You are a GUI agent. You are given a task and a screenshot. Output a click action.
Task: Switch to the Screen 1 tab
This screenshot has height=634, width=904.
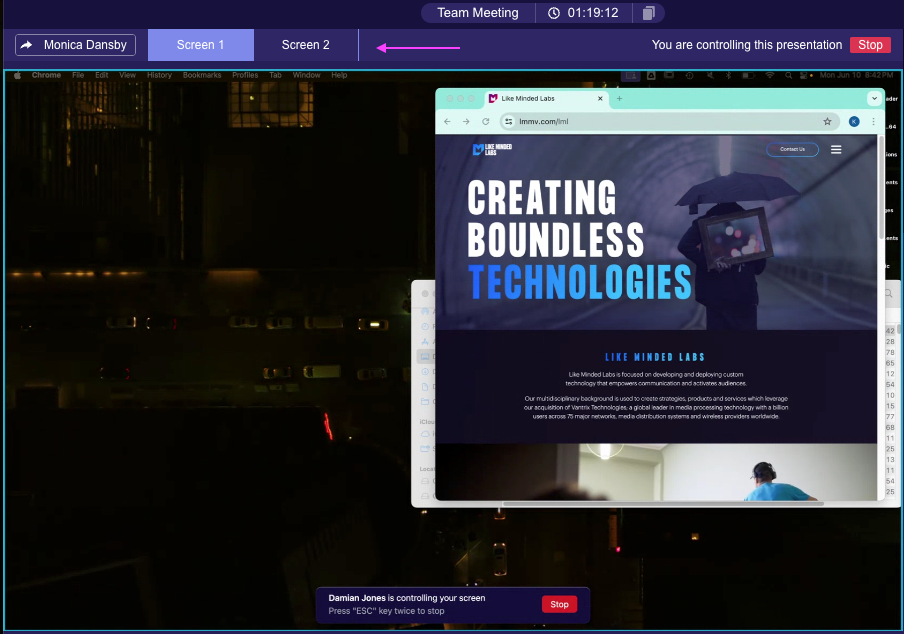pyautogui.click(x=201, y=45)
